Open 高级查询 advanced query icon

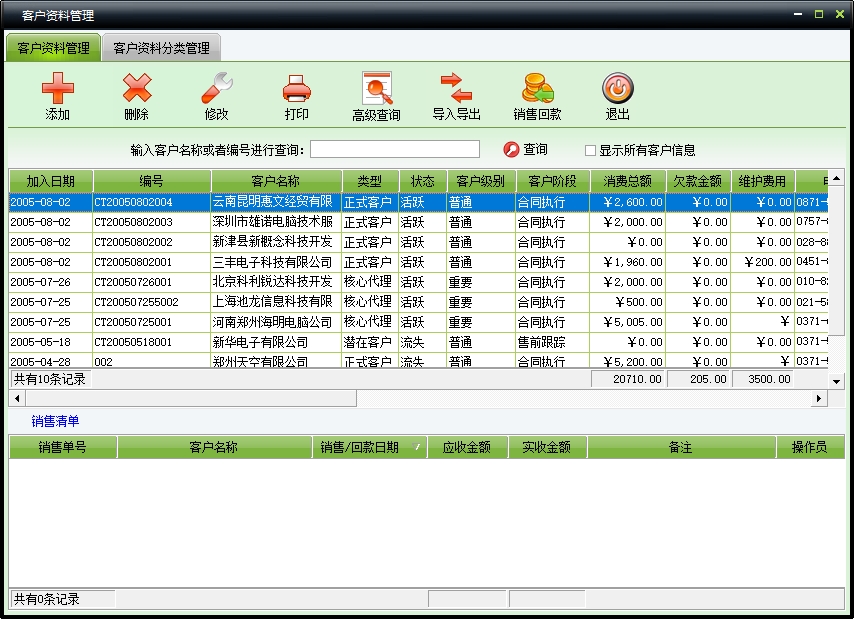pyautogui.click(x=376, y=90)
